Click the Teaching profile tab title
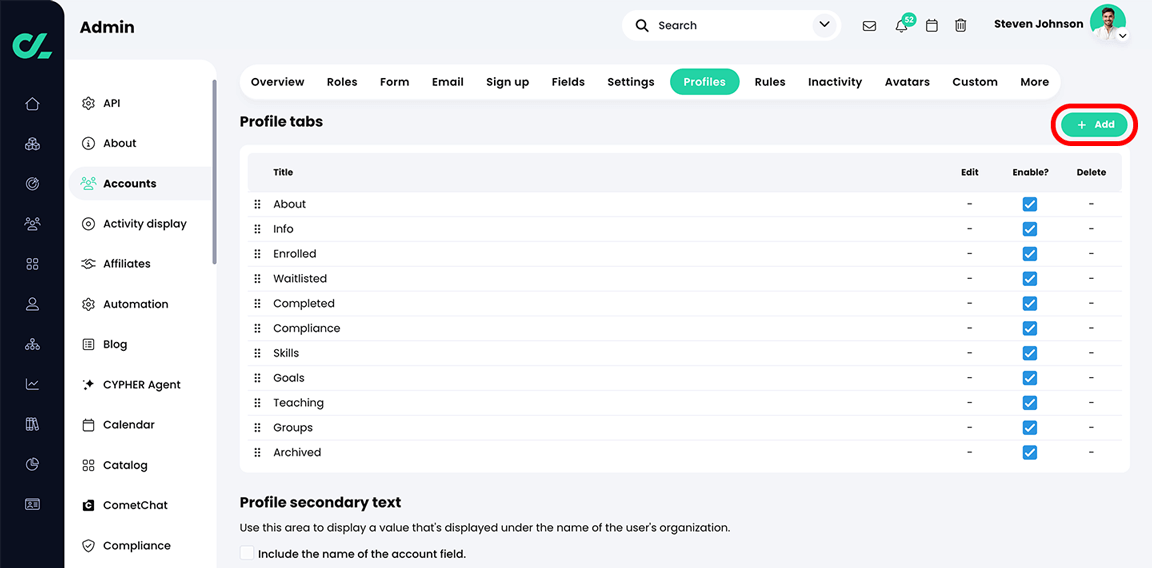The height and width of the screenshot is (568, 1152). pos(298,403)
